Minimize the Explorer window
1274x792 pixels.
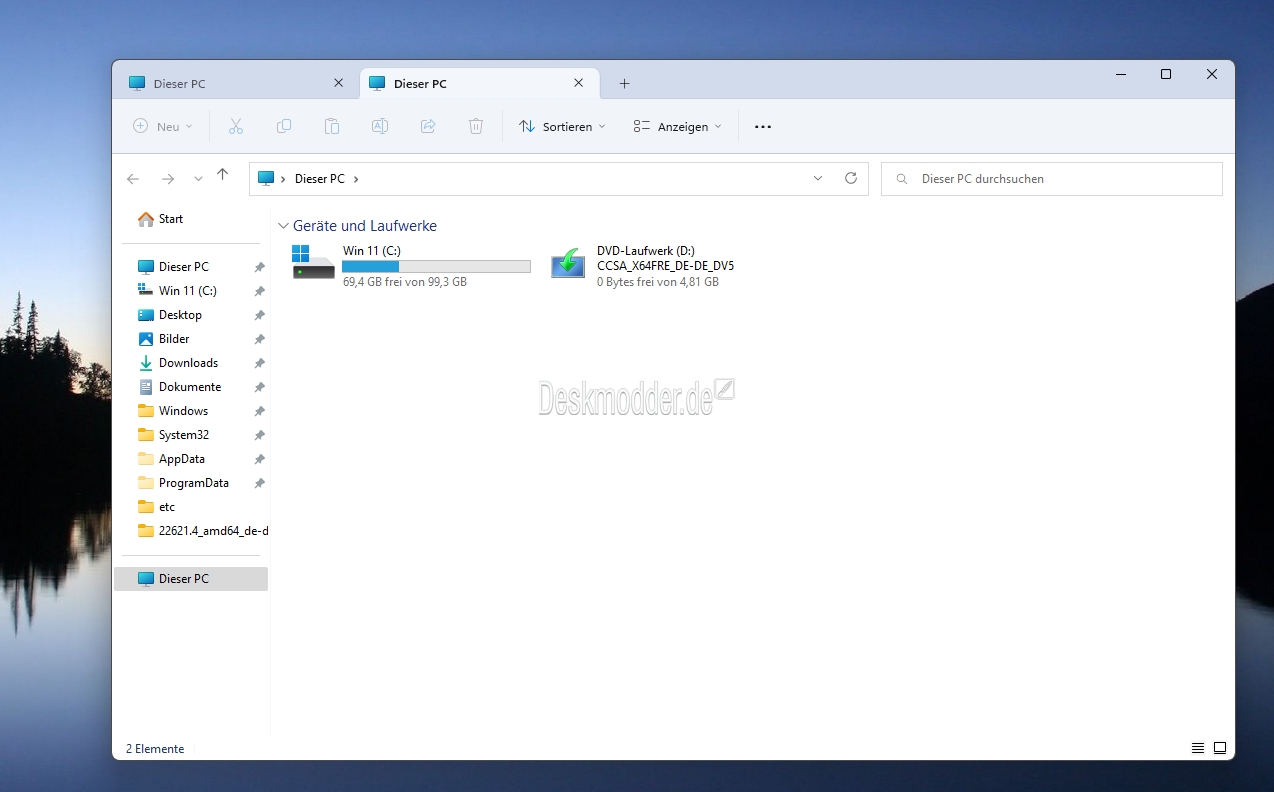point(1120,74)
